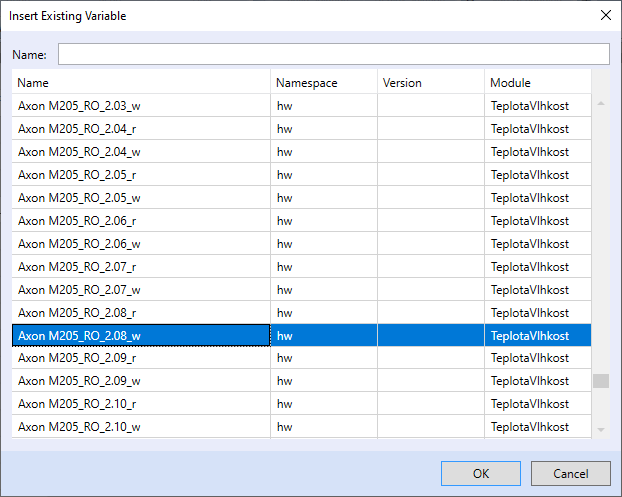The width and height of the screenshot is (622, 497).
Task: Focus the Name search input field
Action: point(333,54)
